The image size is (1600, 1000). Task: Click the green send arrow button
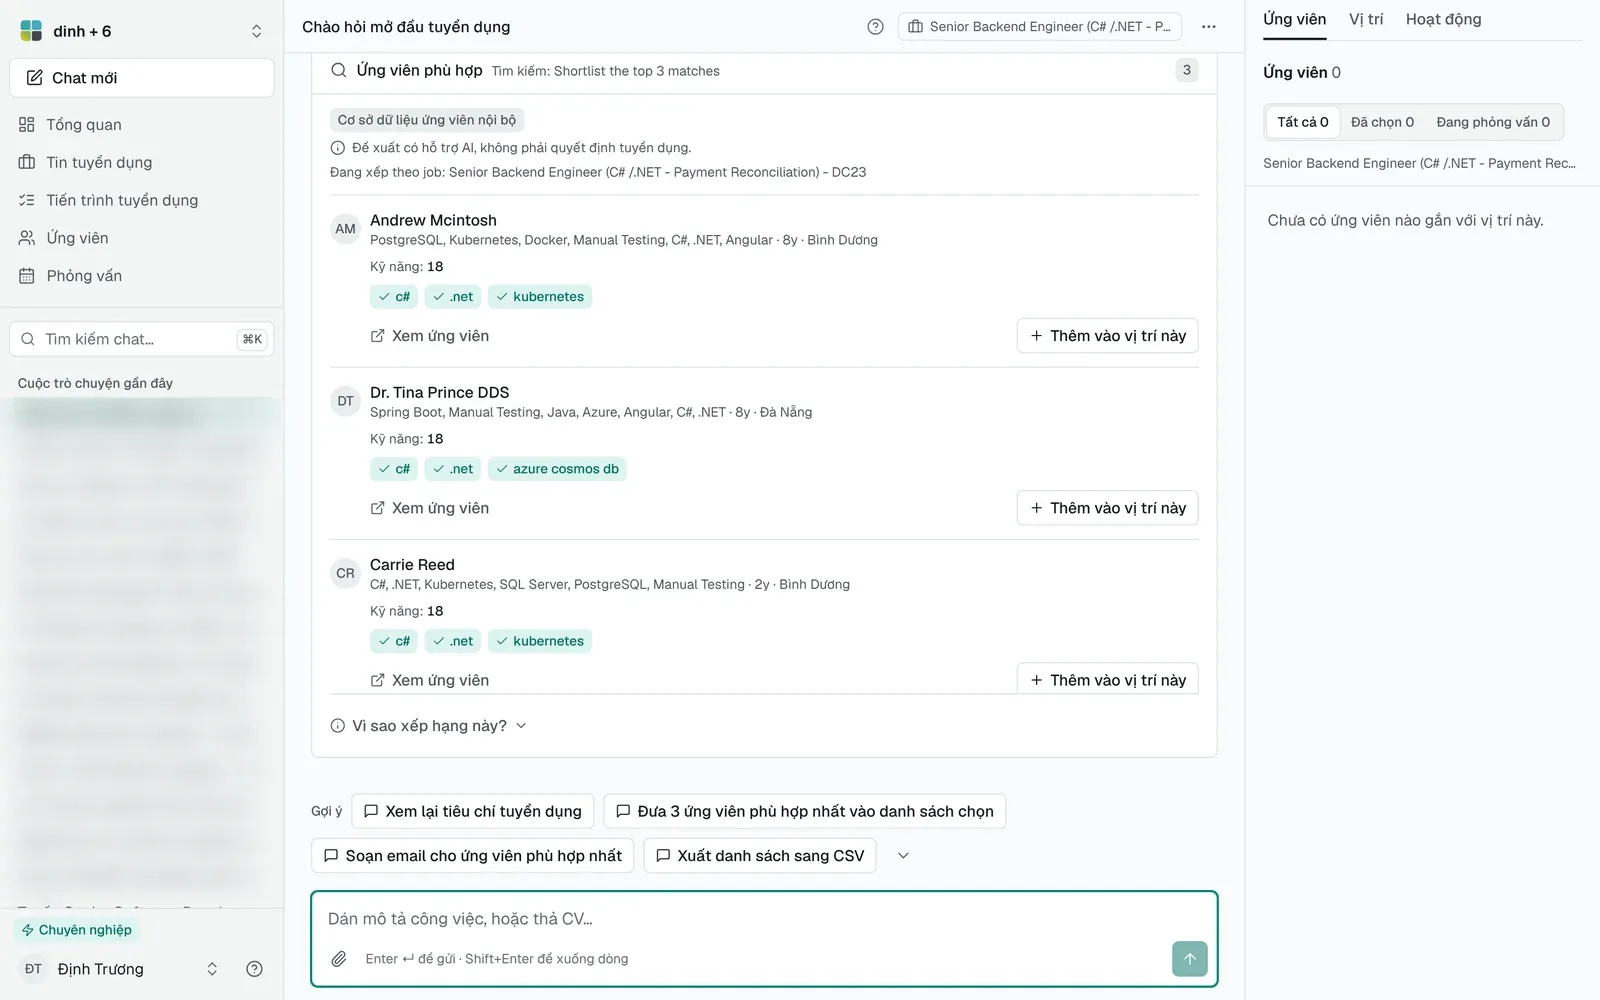1190,959
